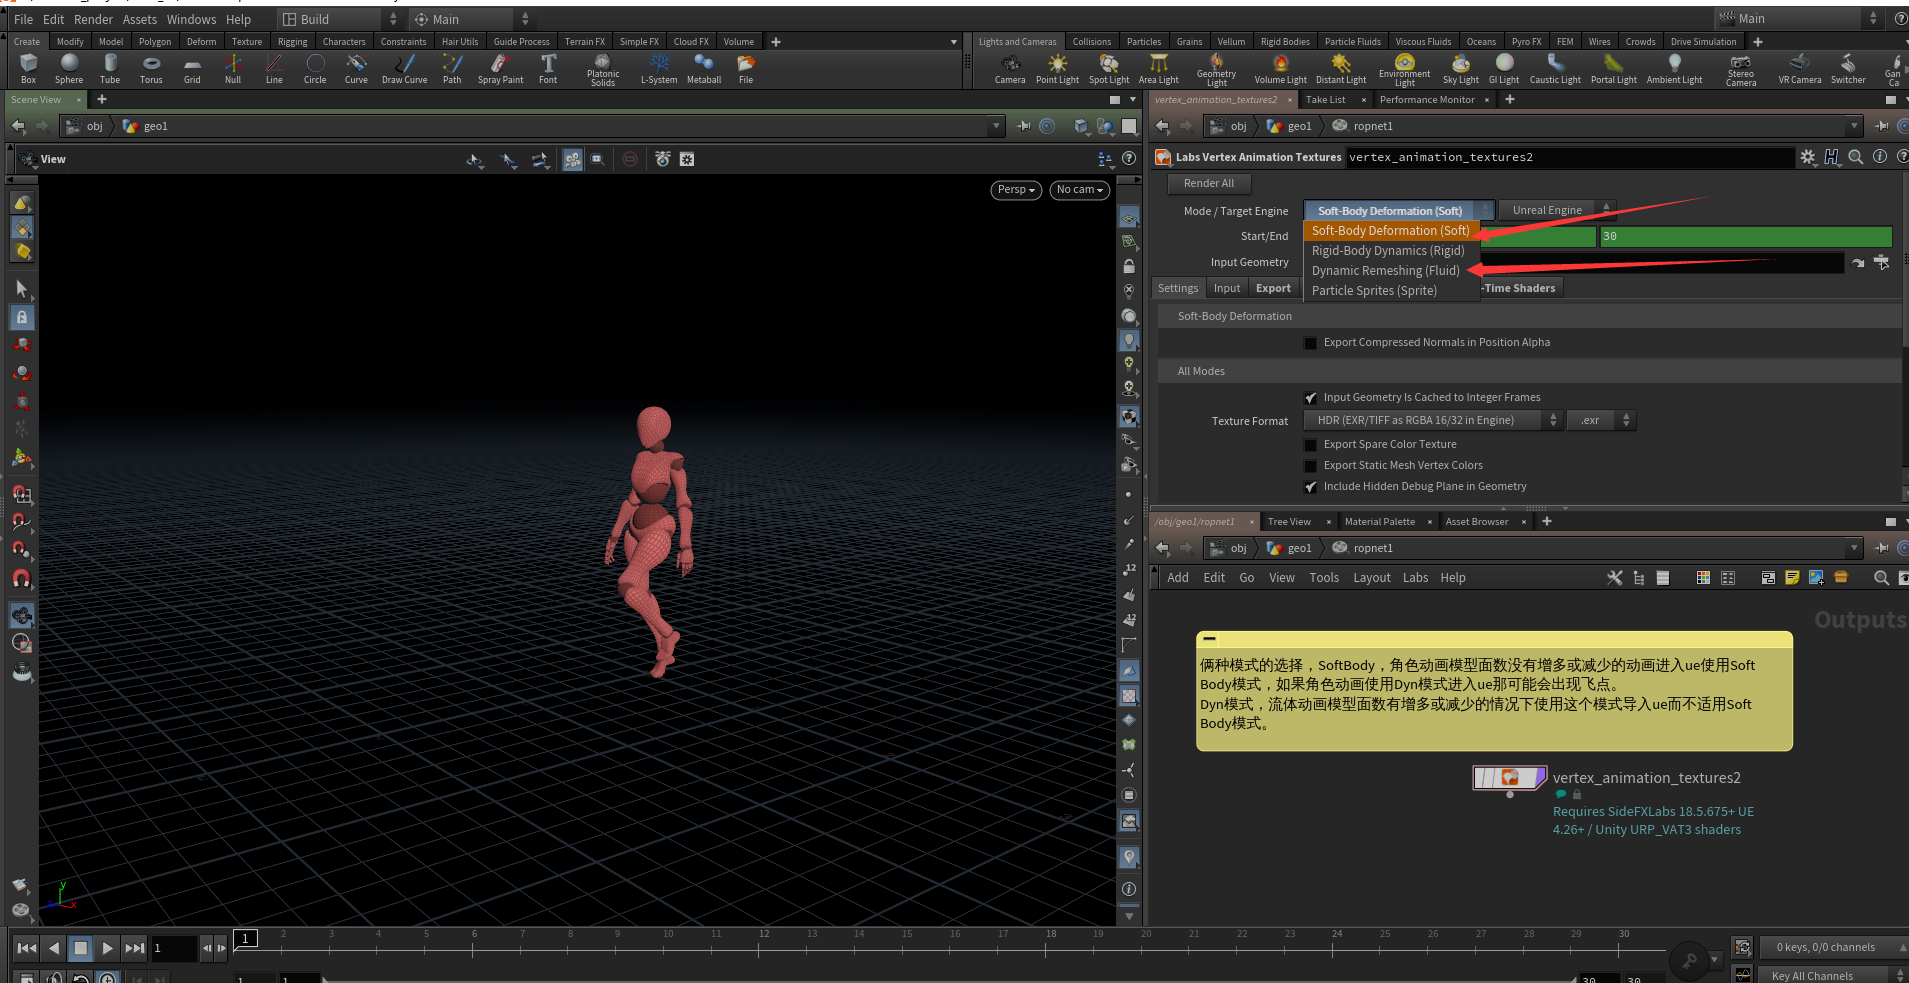Enable Export Compressed Normals in Position Alpha
1909x983 pixels.
tap(1310, 343)
